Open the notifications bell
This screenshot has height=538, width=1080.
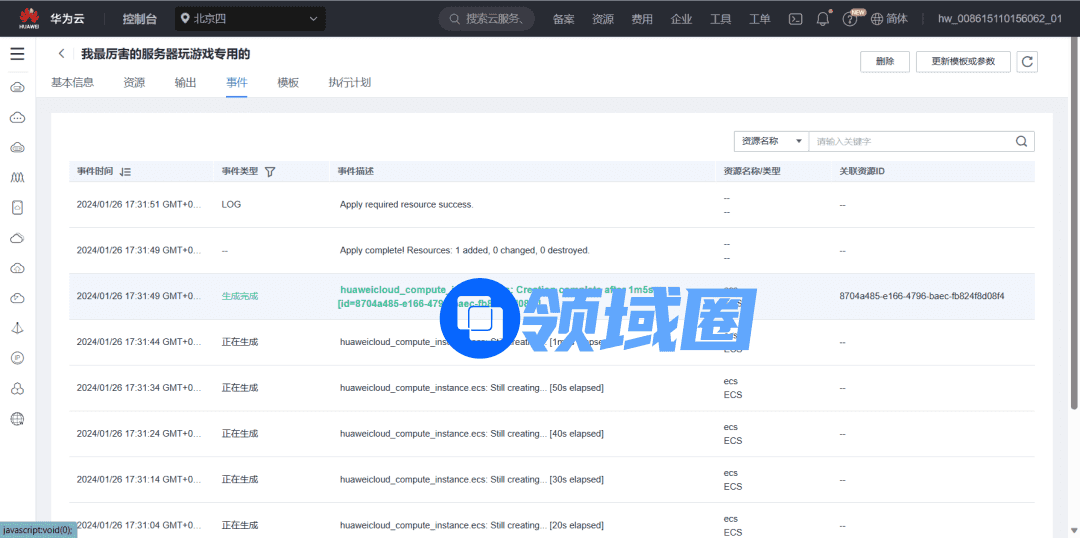[x=823, y=19]
